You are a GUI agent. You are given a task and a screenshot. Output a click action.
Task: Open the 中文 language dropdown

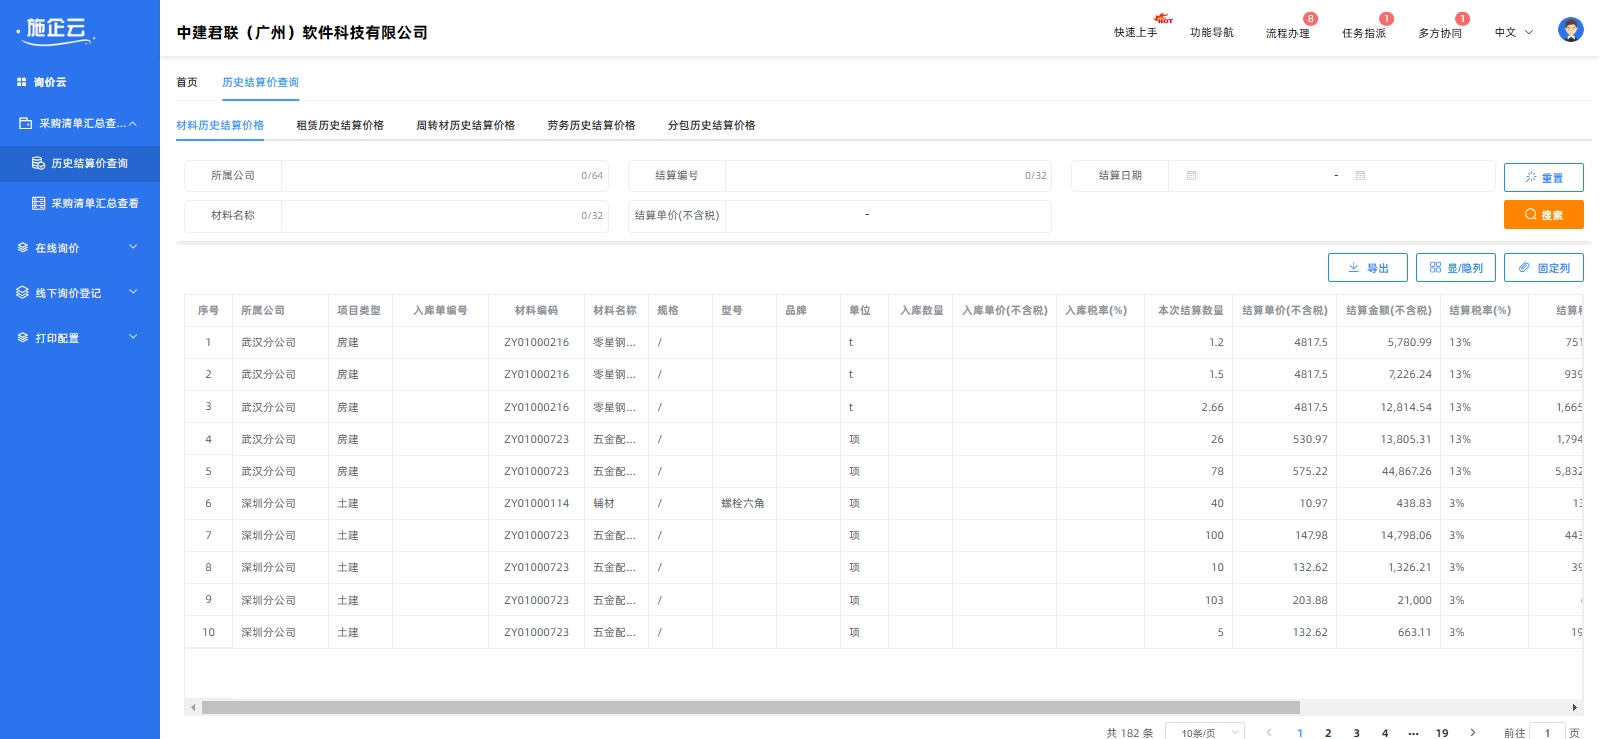click(1513, 33)
